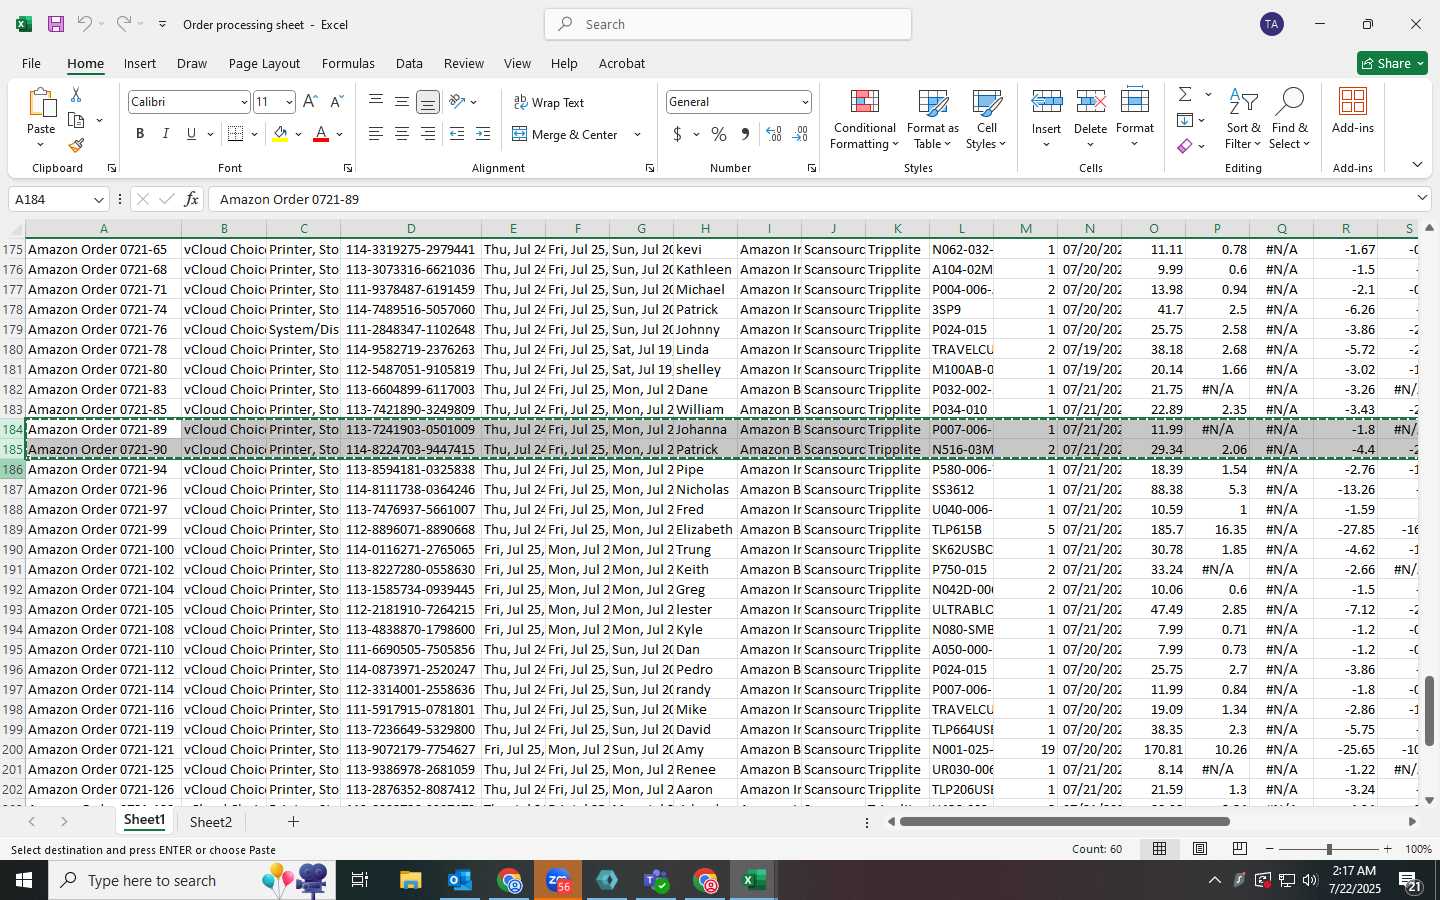
Task: Click the Format Painter brush icon
Action: coord(76,145)
